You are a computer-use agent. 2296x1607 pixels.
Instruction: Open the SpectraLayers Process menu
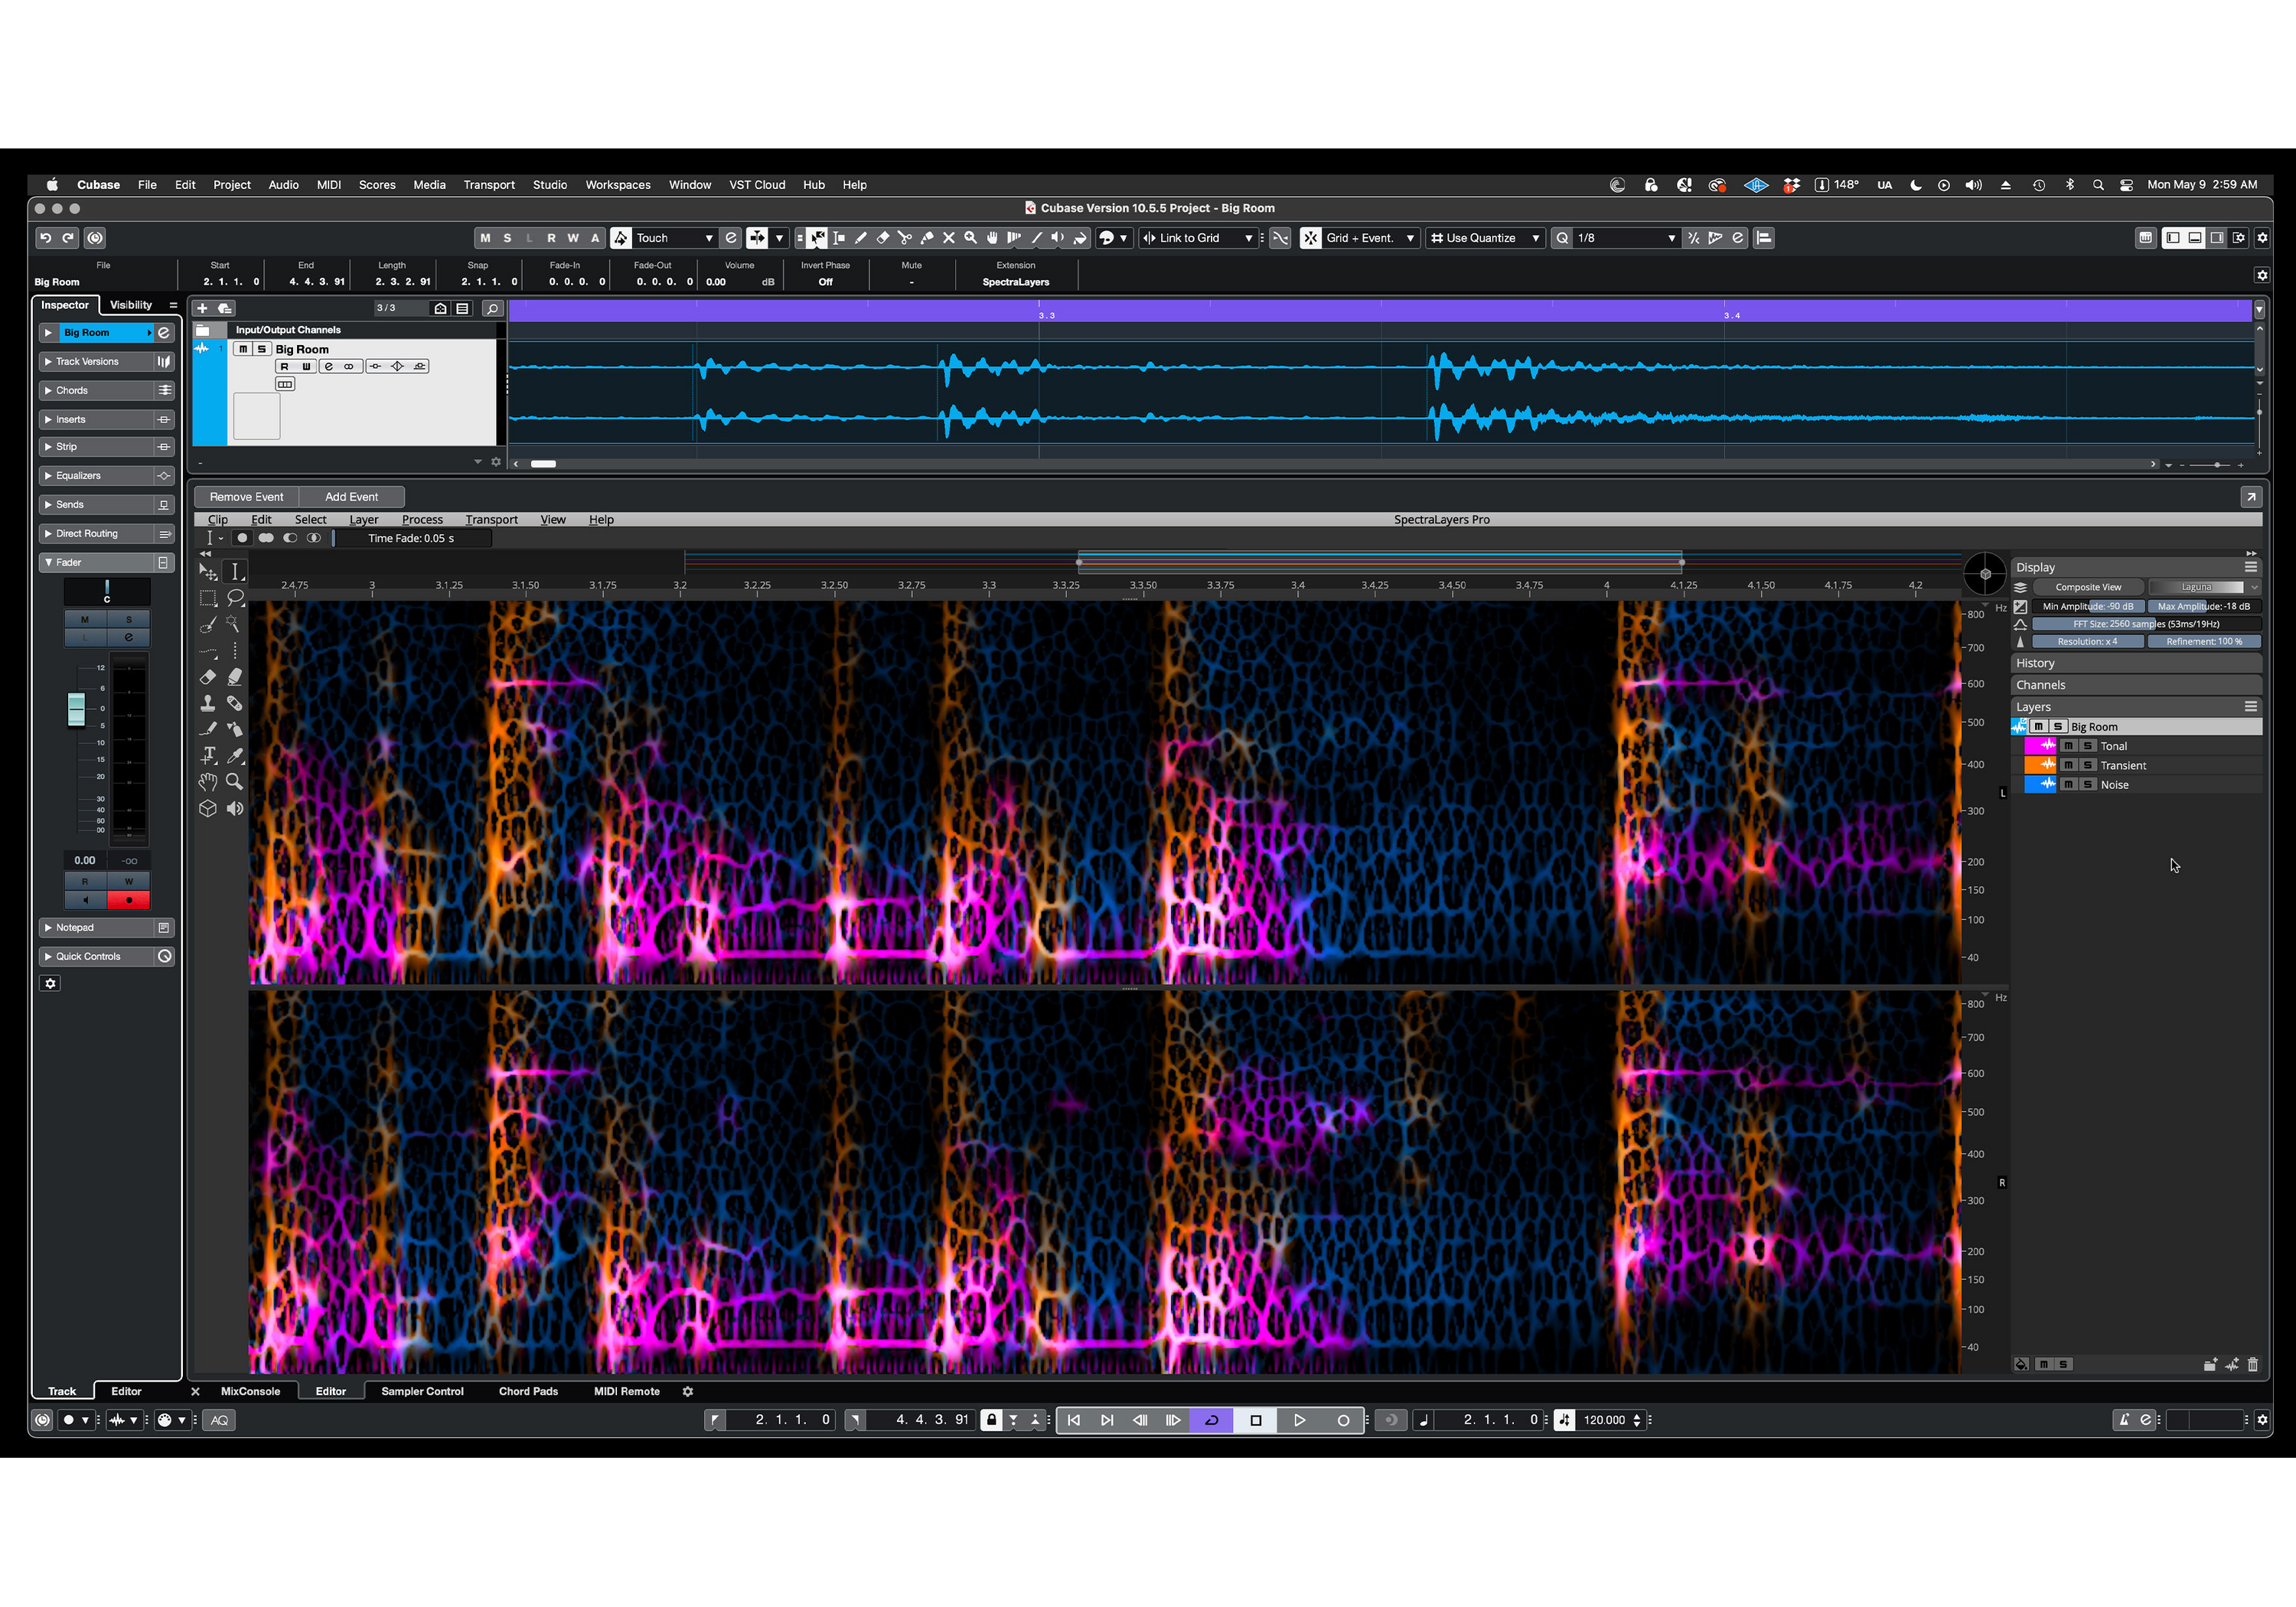click(422, 520)
